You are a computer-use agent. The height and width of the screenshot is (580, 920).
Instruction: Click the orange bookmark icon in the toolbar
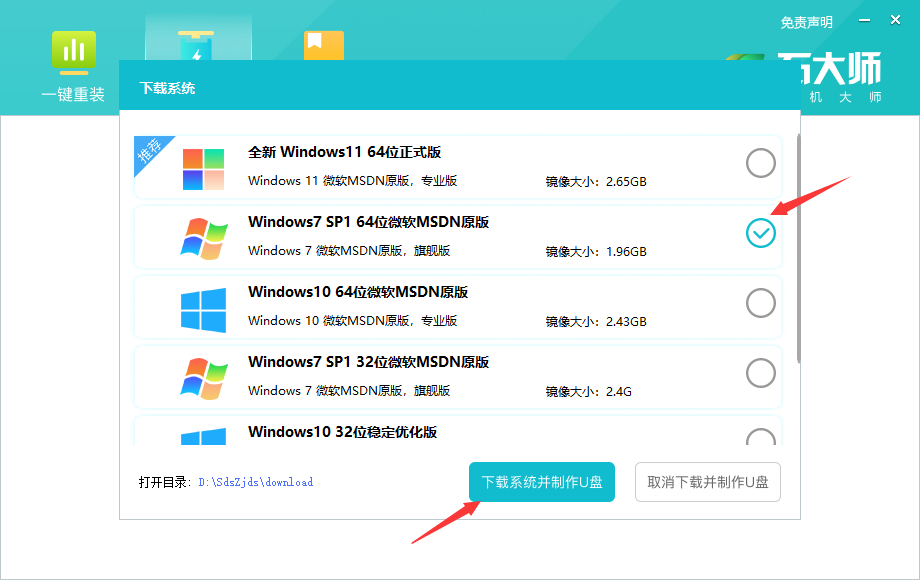coord(323,45)
